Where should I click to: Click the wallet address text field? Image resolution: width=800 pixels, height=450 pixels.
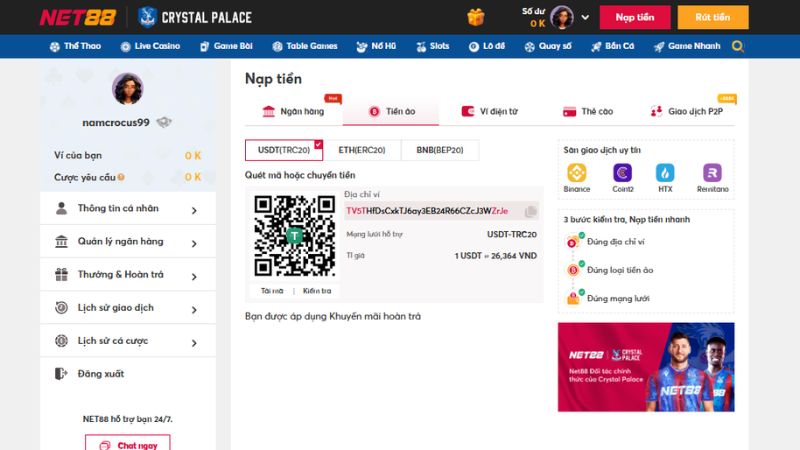coord(441,211)
